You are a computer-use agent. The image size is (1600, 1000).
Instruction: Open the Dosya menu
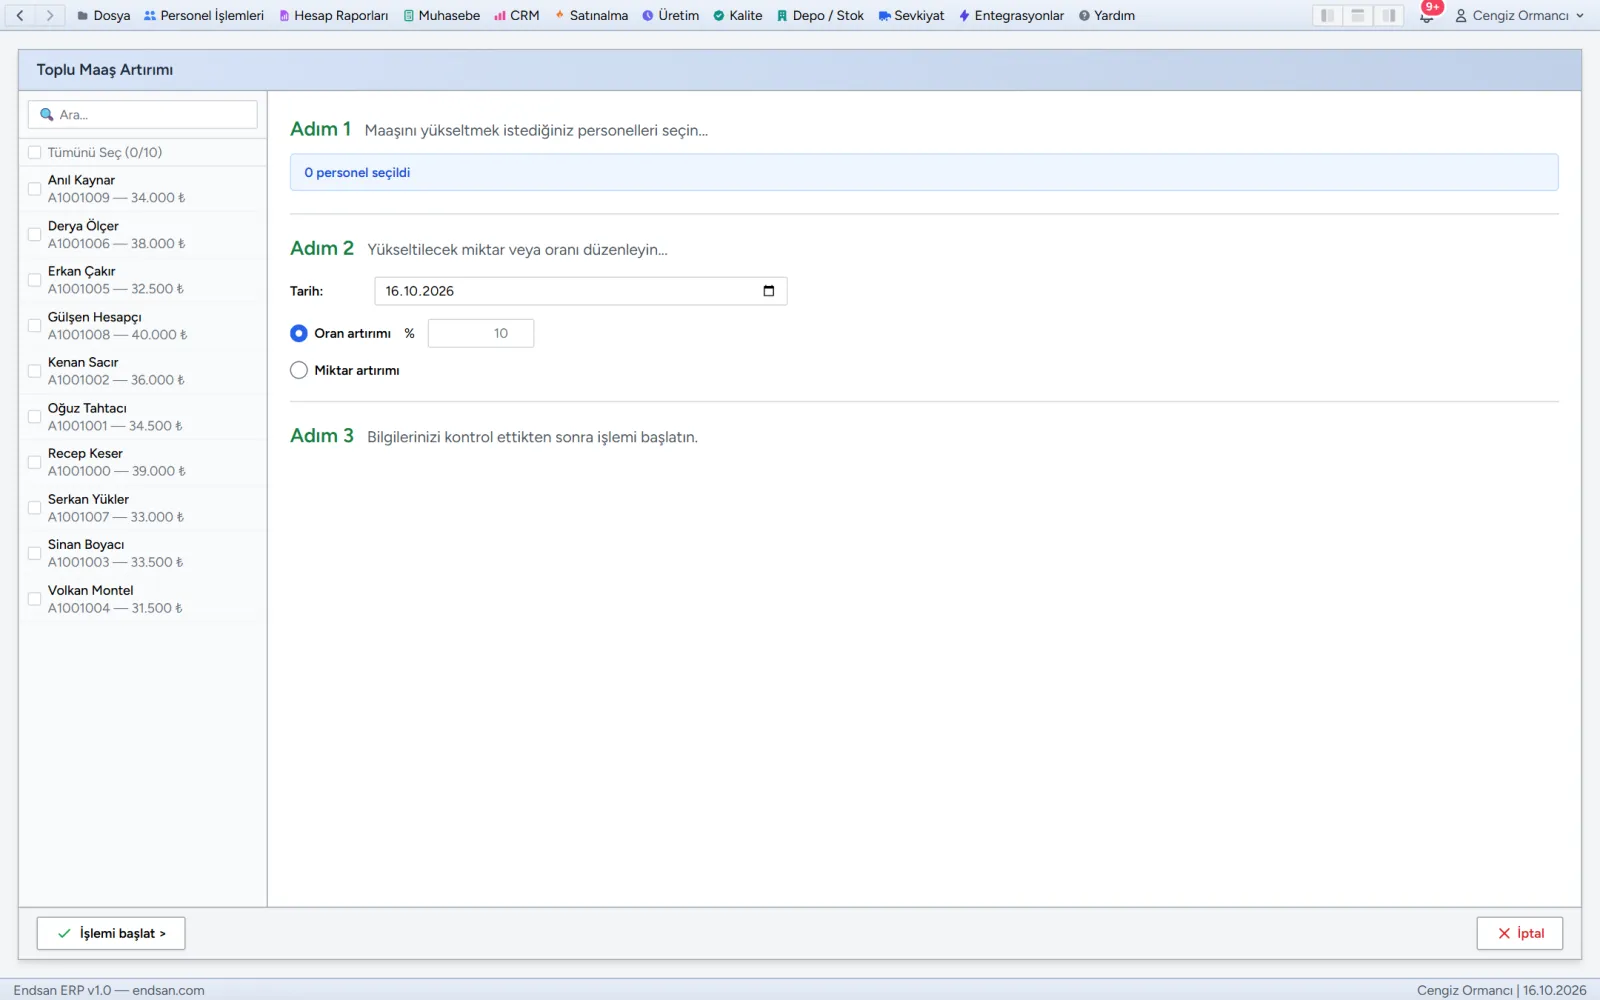tap(104, 15)
